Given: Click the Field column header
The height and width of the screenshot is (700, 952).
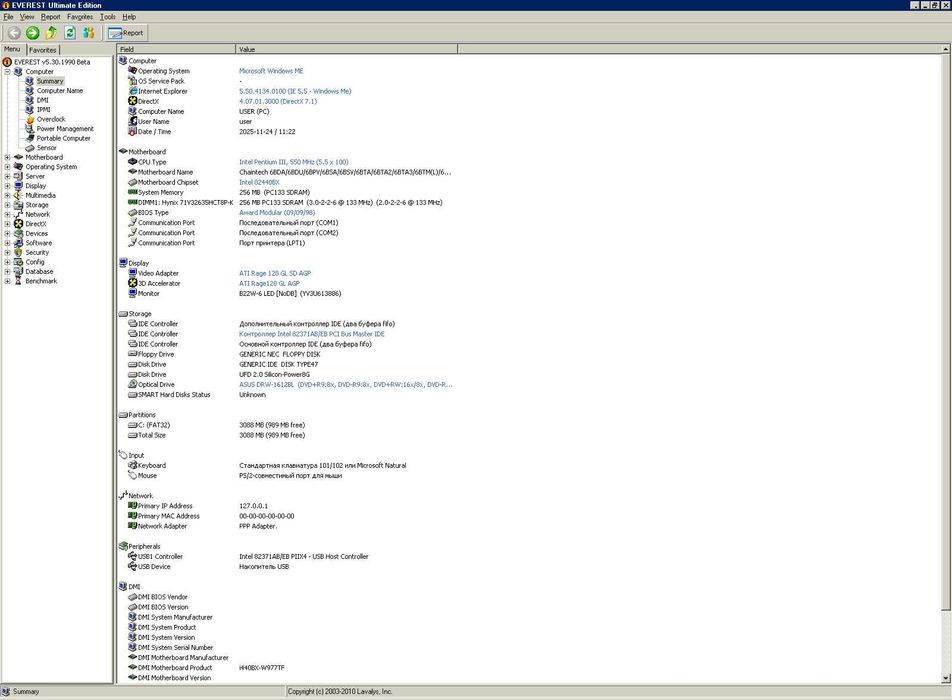Looking at the screenshot, I should [176, 49].
